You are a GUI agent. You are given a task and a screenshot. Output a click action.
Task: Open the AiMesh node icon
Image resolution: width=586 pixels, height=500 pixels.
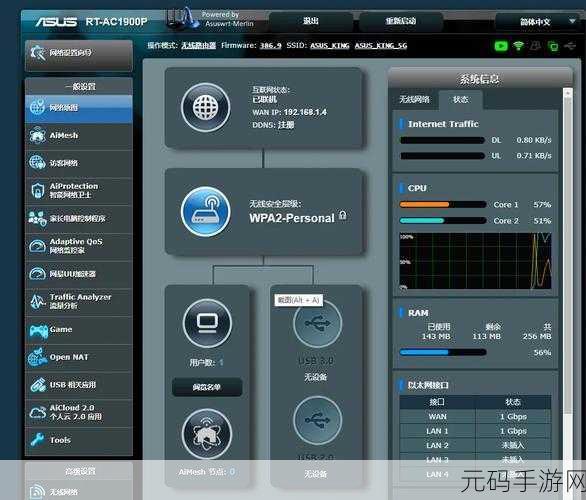point(207,434)
